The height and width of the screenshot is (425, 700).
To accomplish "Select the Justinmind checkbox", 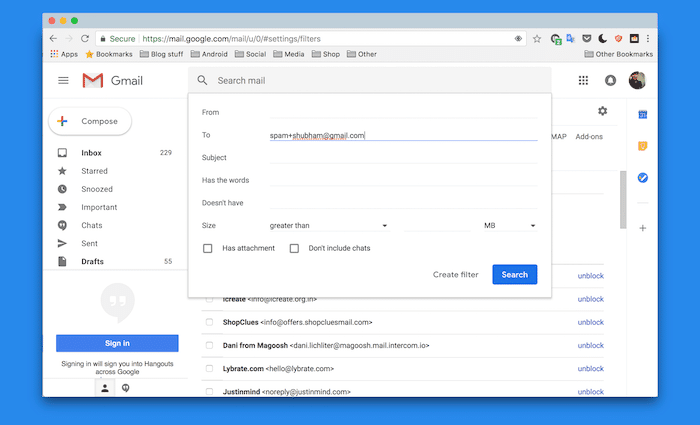I will click(x=209, y=392).
